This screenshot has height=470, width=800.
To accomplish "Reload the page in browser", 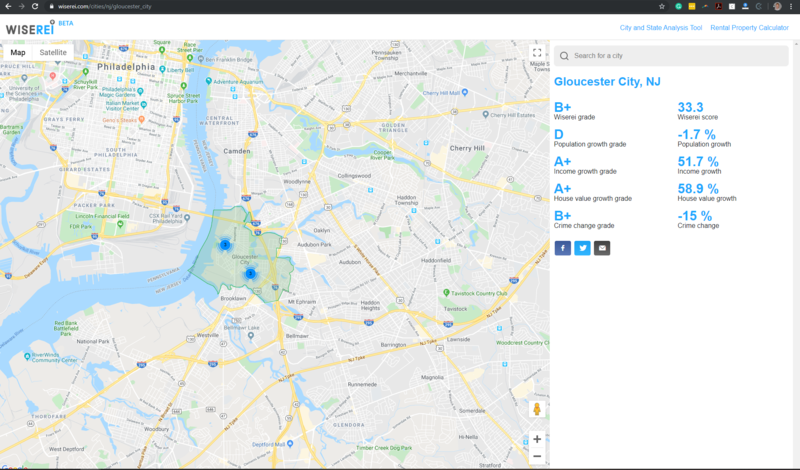I will (37, 6).
